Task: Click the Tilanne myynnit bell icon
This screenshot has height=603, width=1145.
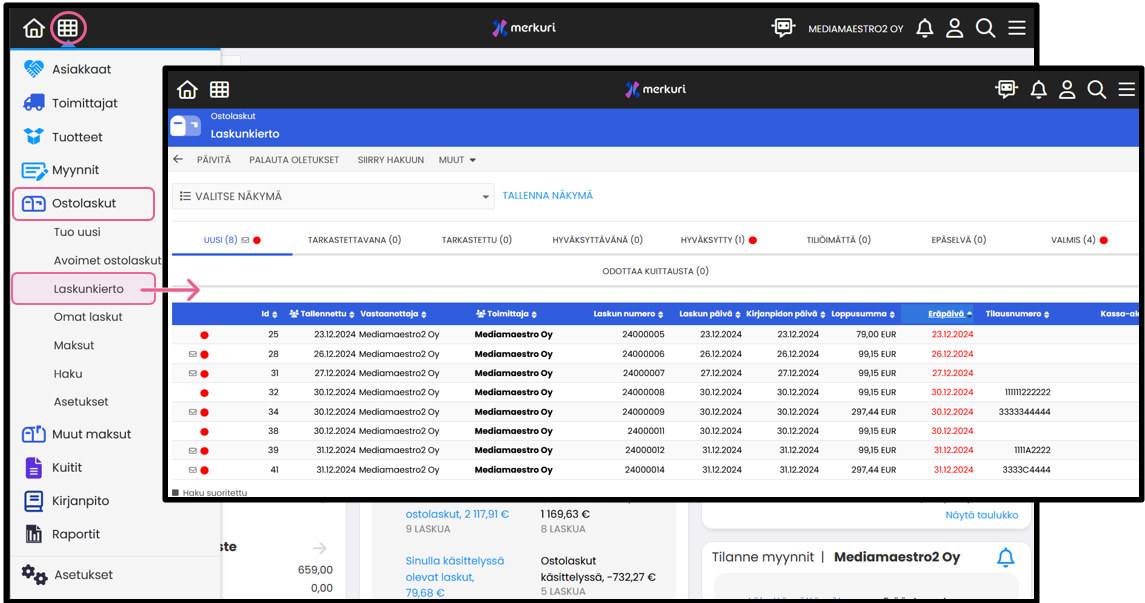Action: click(1005, 557)
